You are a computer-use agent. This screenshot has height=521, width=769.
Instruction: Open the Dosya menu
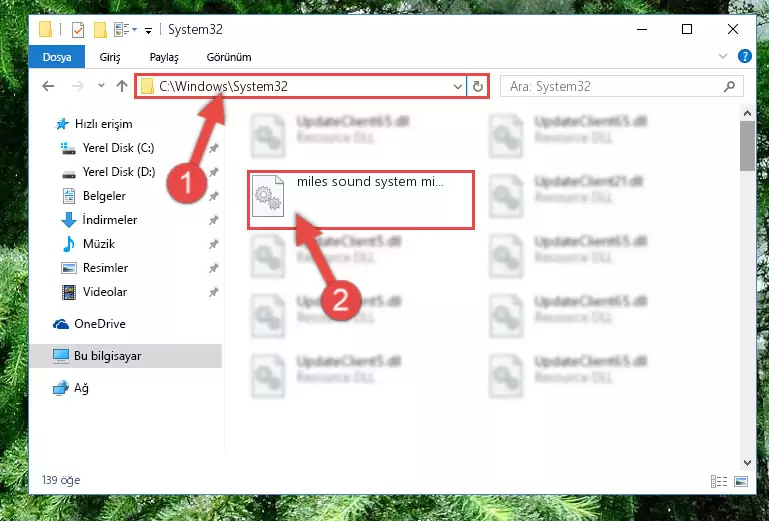tap(57, 57)
